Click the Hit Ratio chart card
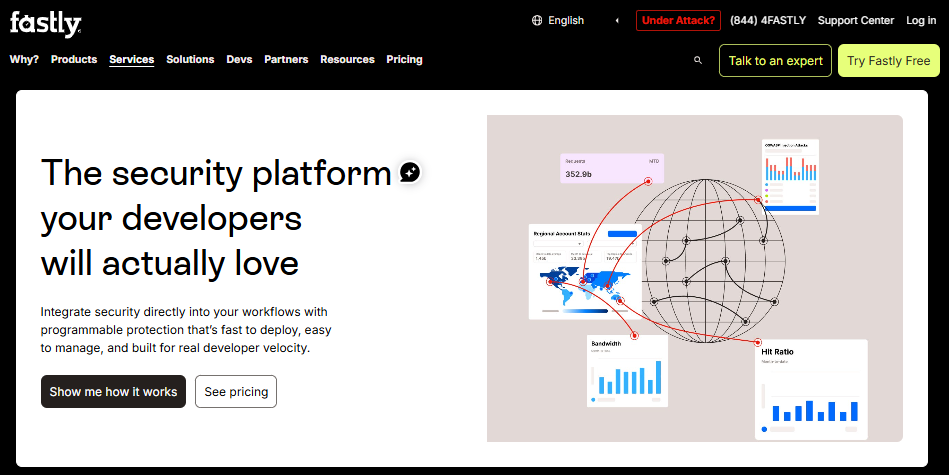949x475 pixels. point(811,389)
